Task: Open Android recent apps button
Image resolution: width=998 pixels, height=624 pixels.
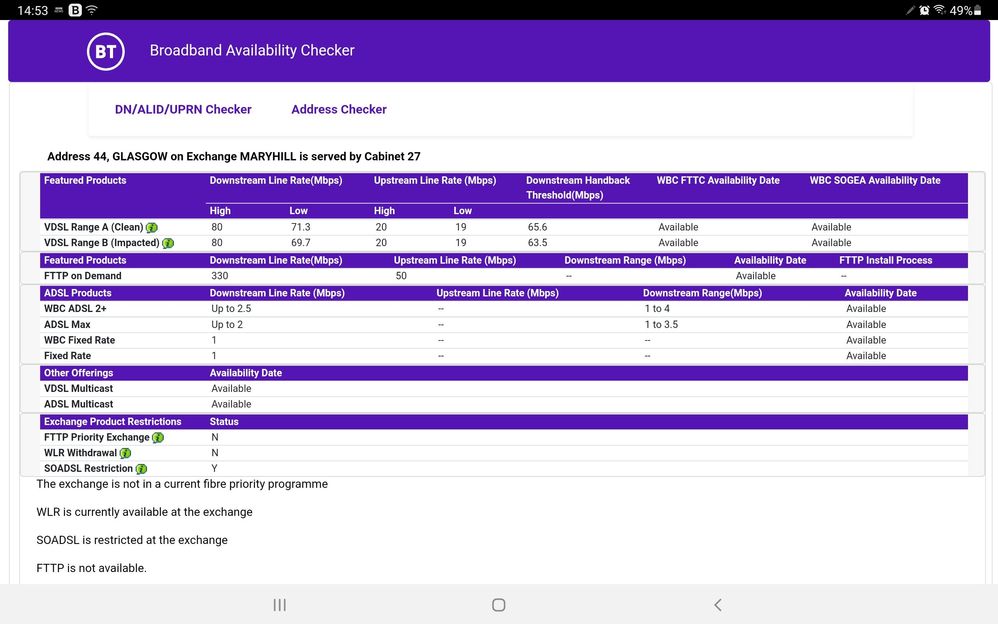Action: pos(280,605)
